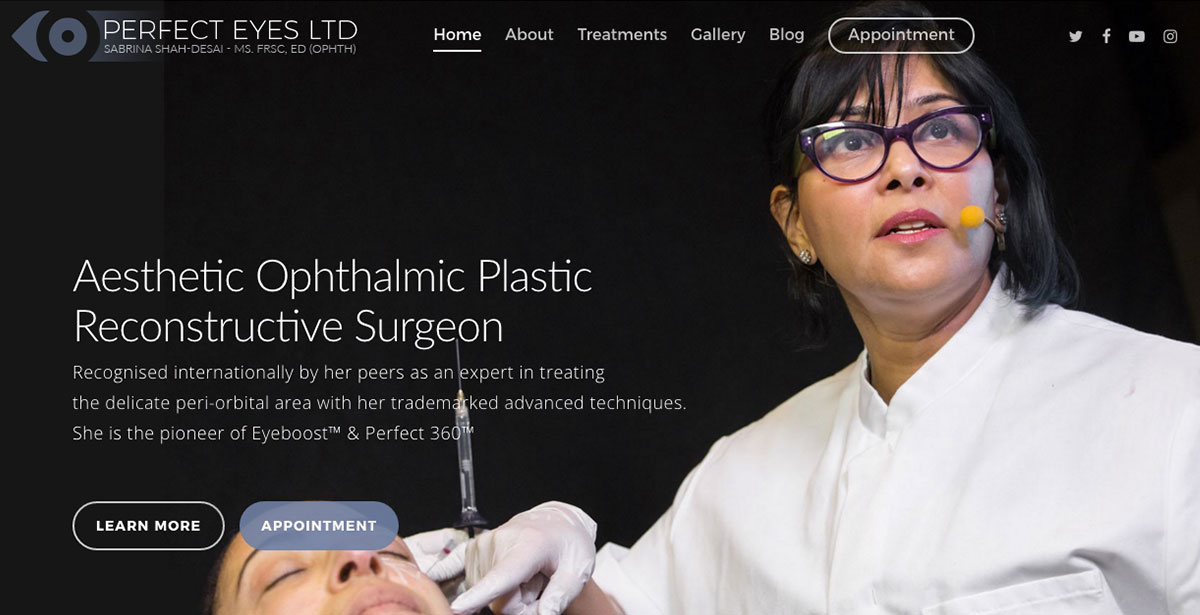Click the blue APPOINTMENT hero button
This screenshot has width=1200, height=615.
pos(319,525)
